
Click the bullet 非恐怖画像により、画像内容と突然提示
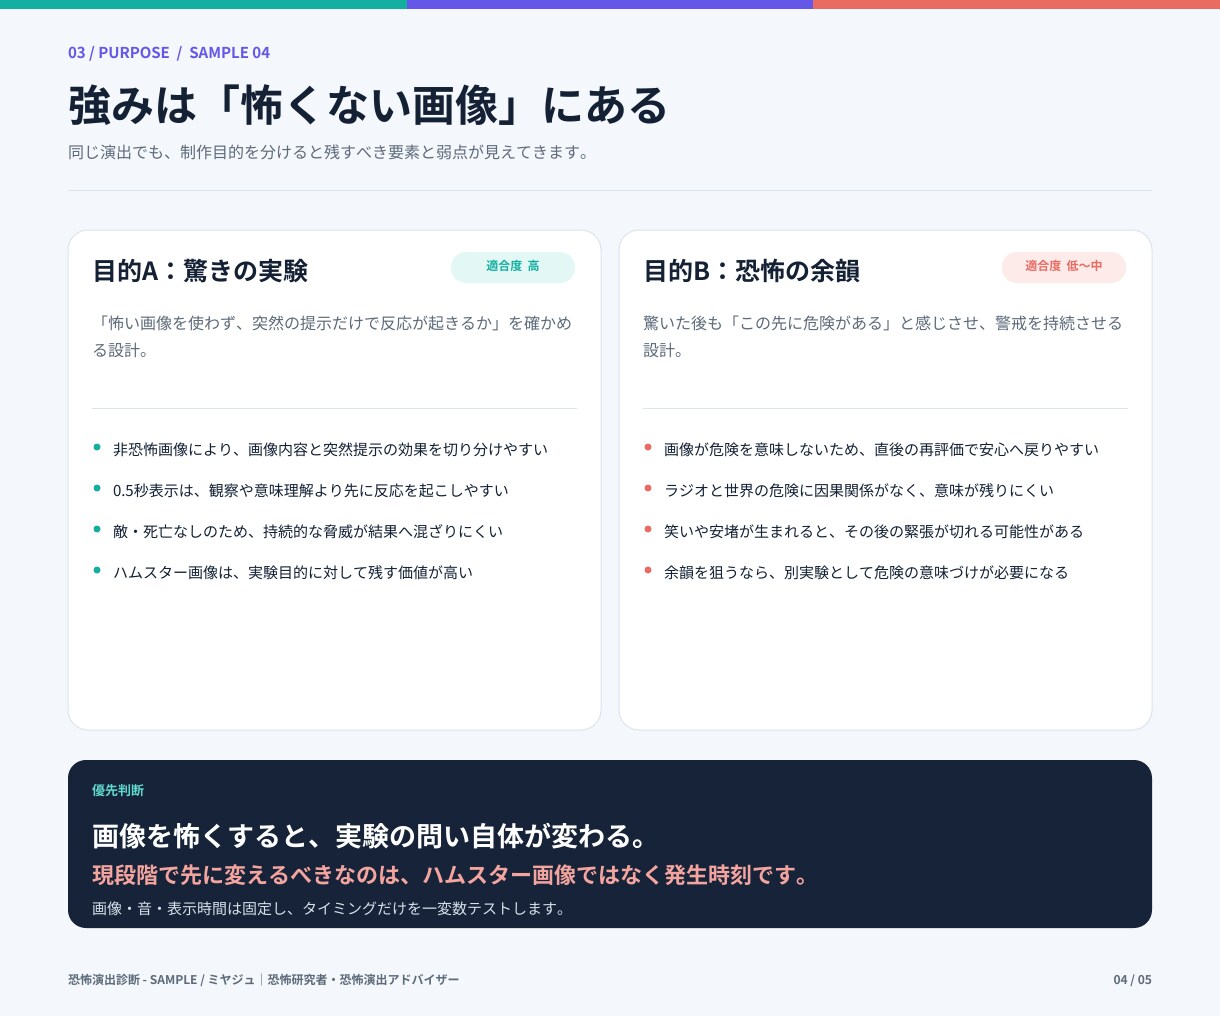point(330,449)
